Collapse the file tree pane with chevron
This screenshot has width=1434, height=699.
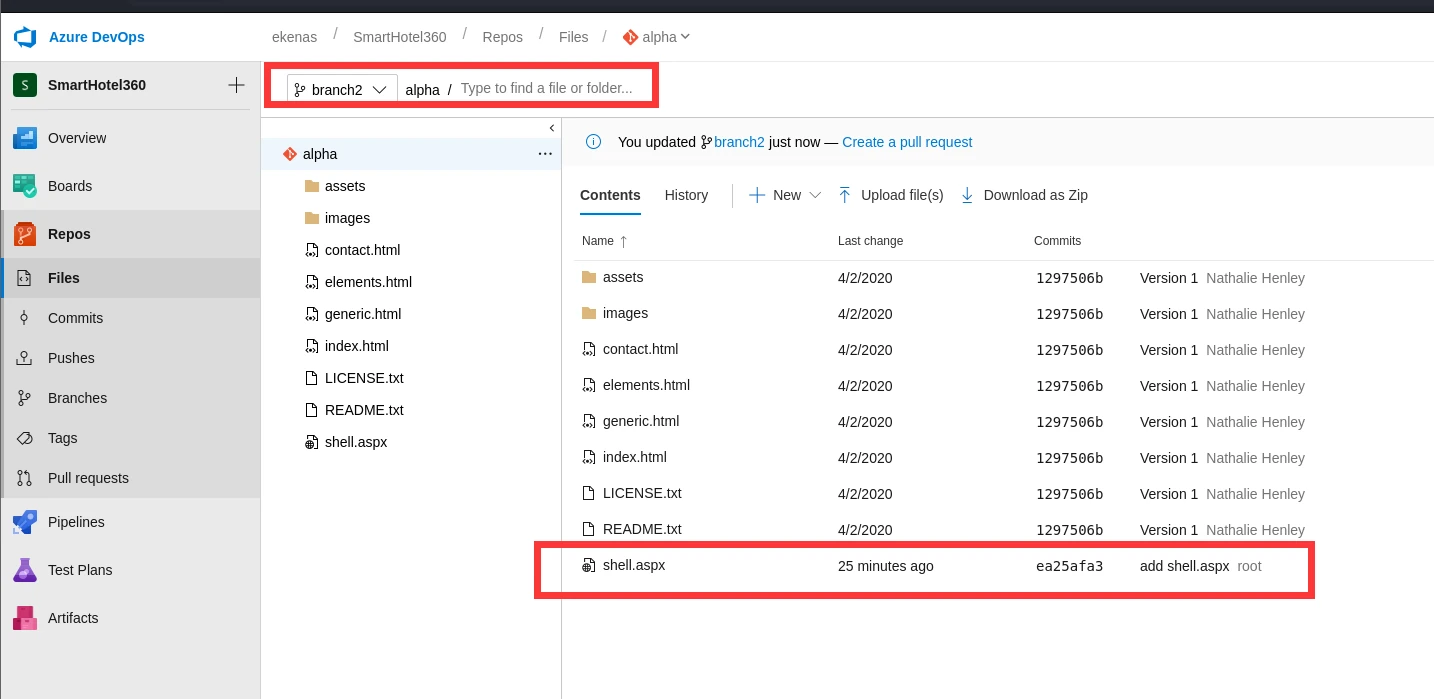coord(551,128)
